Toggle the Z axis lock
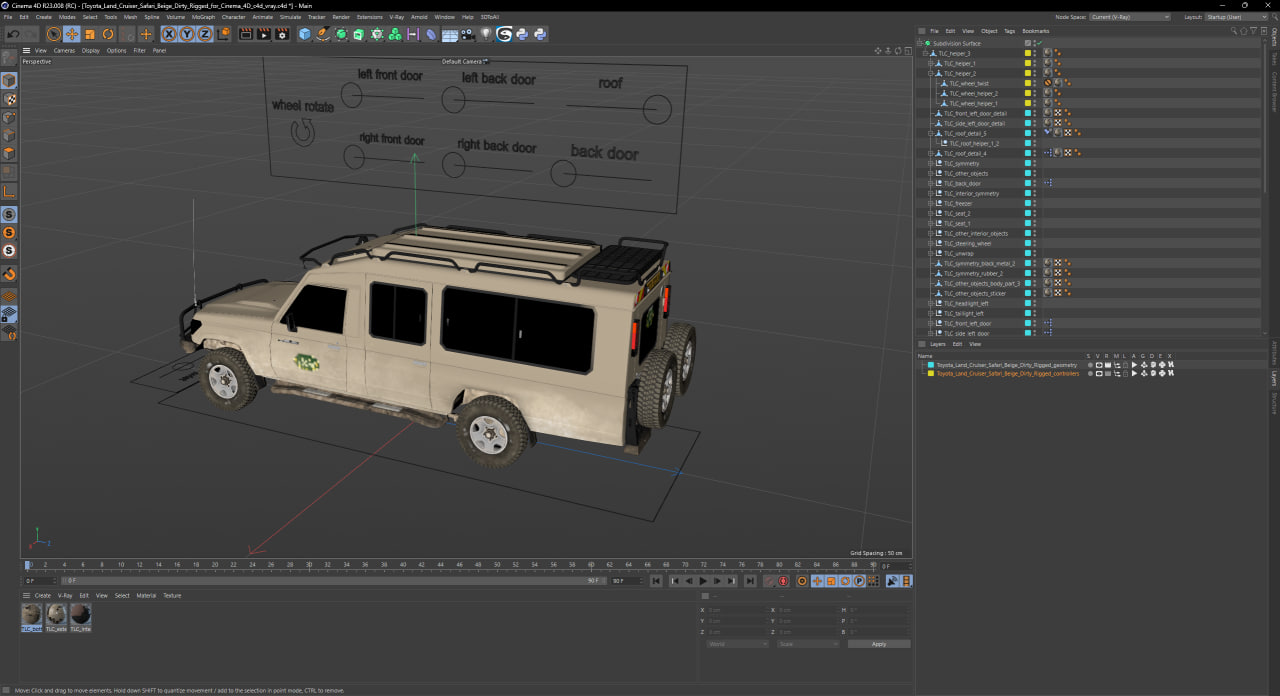The height and width of the screenshot is (696, 1280). click(x=205, y=34)
